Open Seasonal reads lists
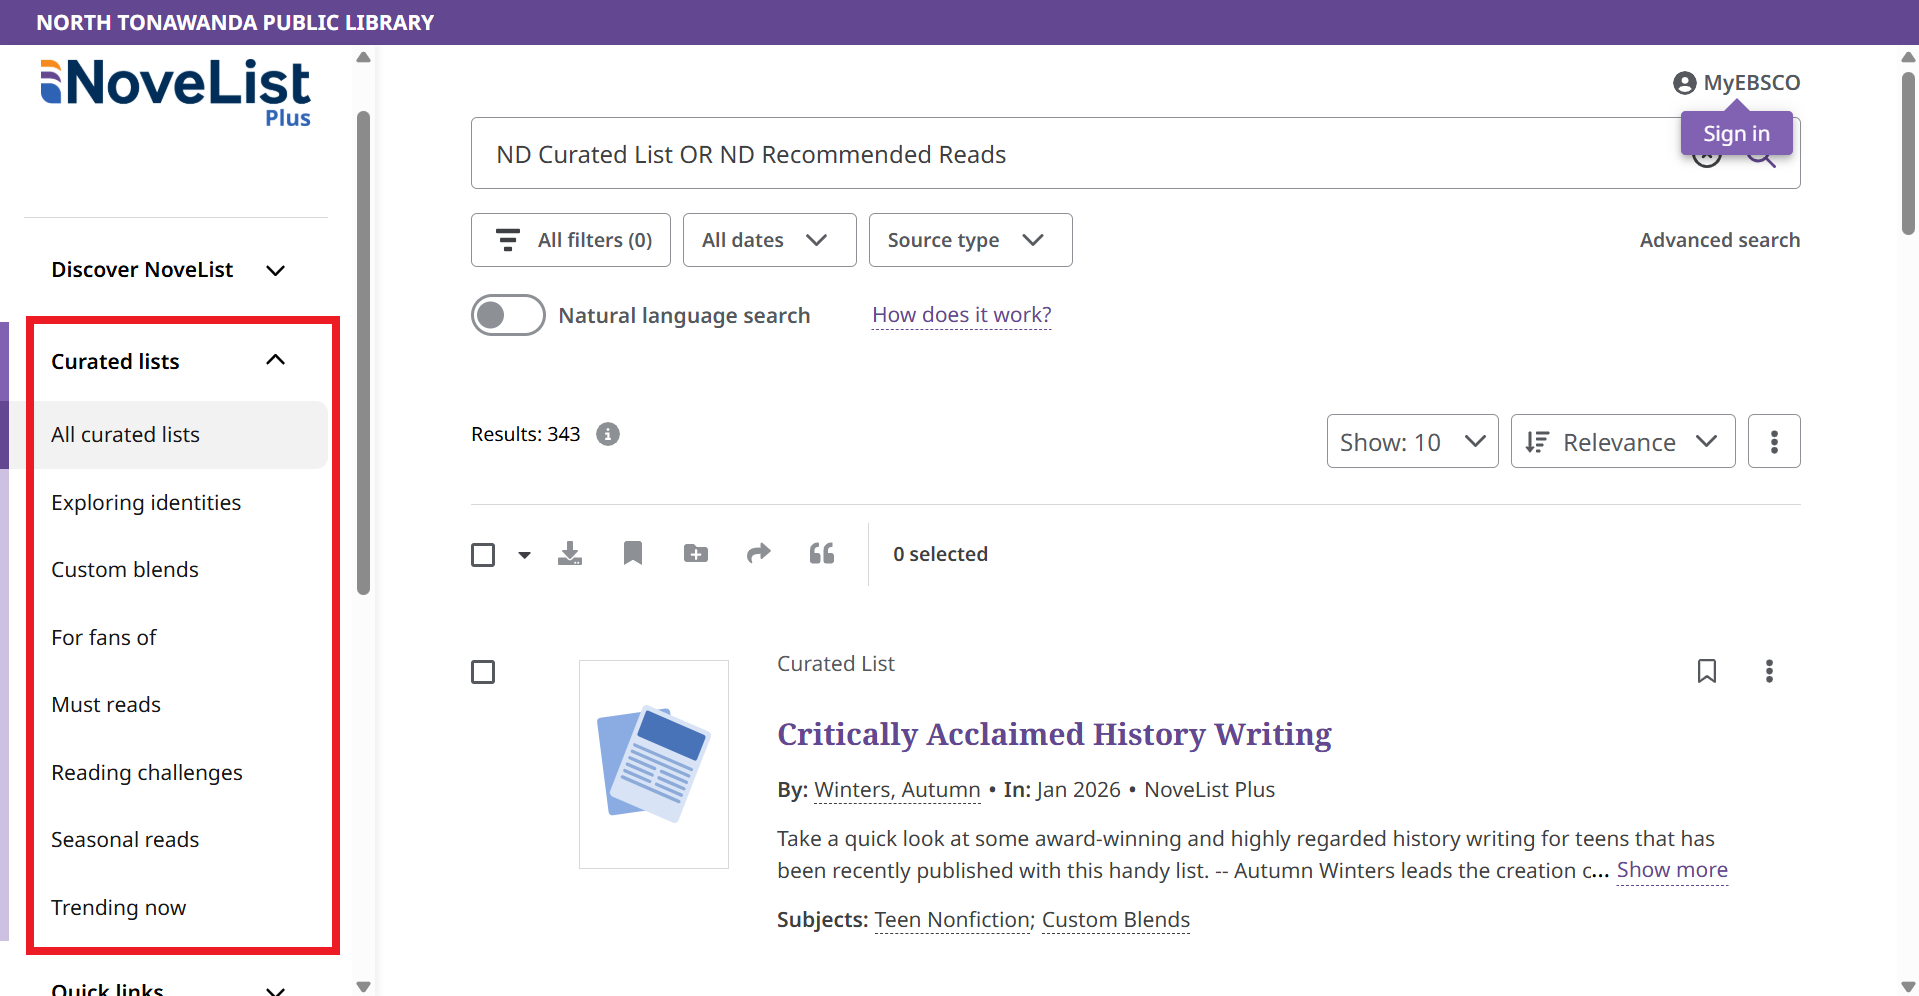1919x996 pixels. (x=125, y=839)
